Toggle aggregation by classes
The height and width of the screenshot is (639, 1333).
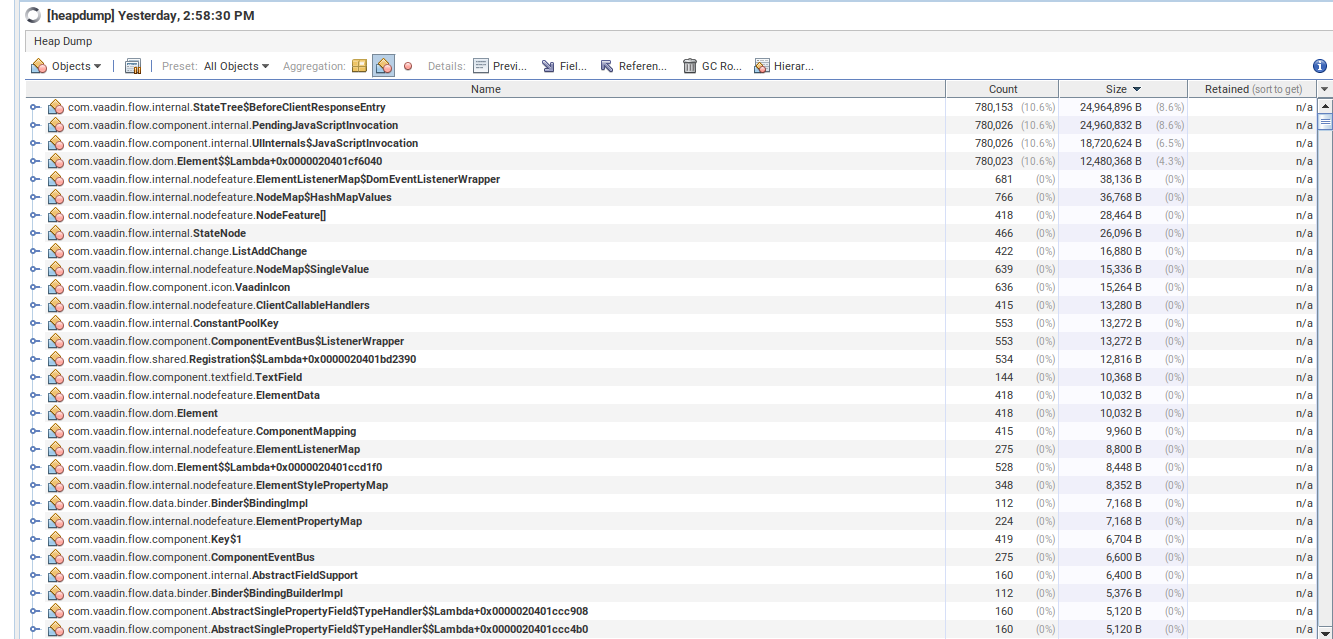[384, 66]
